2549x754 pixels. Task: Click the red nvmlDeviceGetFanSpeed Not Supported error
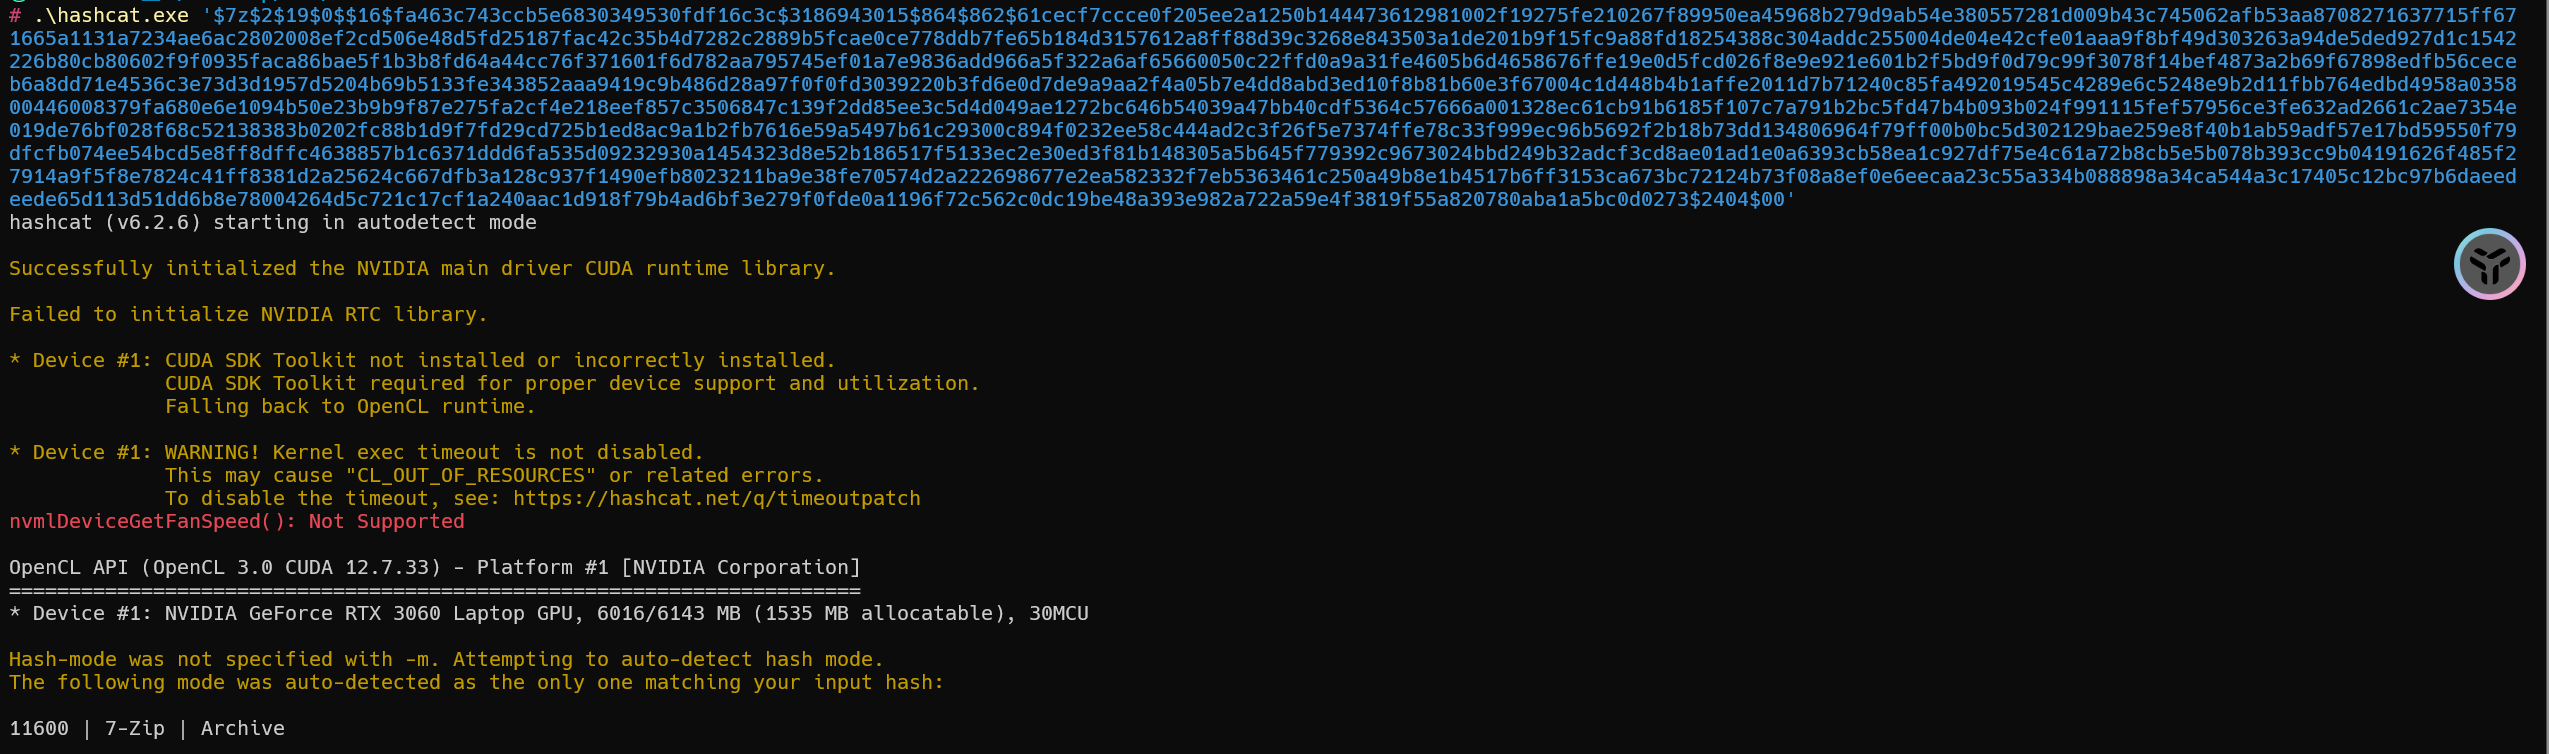point(237,521)
